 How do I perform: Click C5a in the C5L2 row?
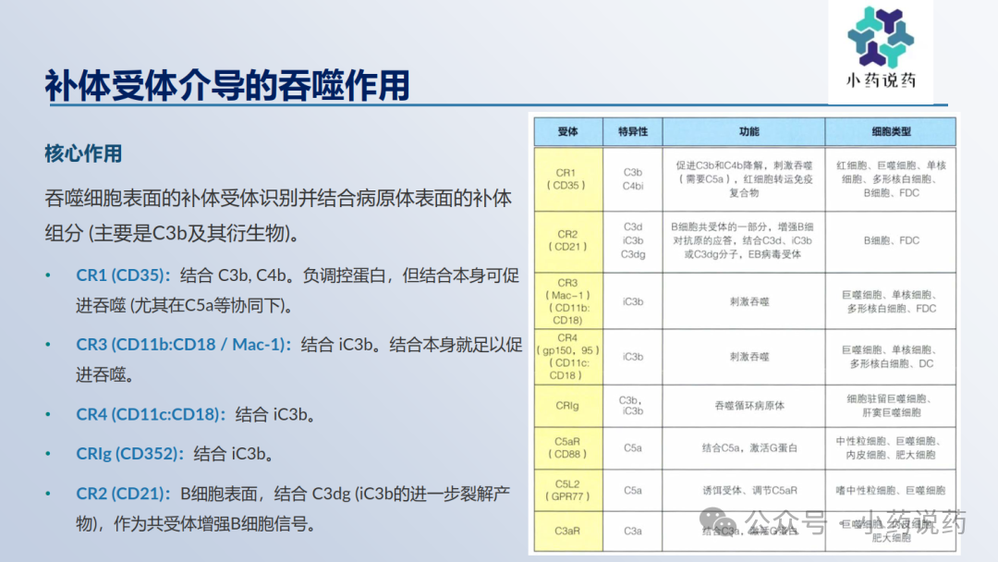(633, 490)
